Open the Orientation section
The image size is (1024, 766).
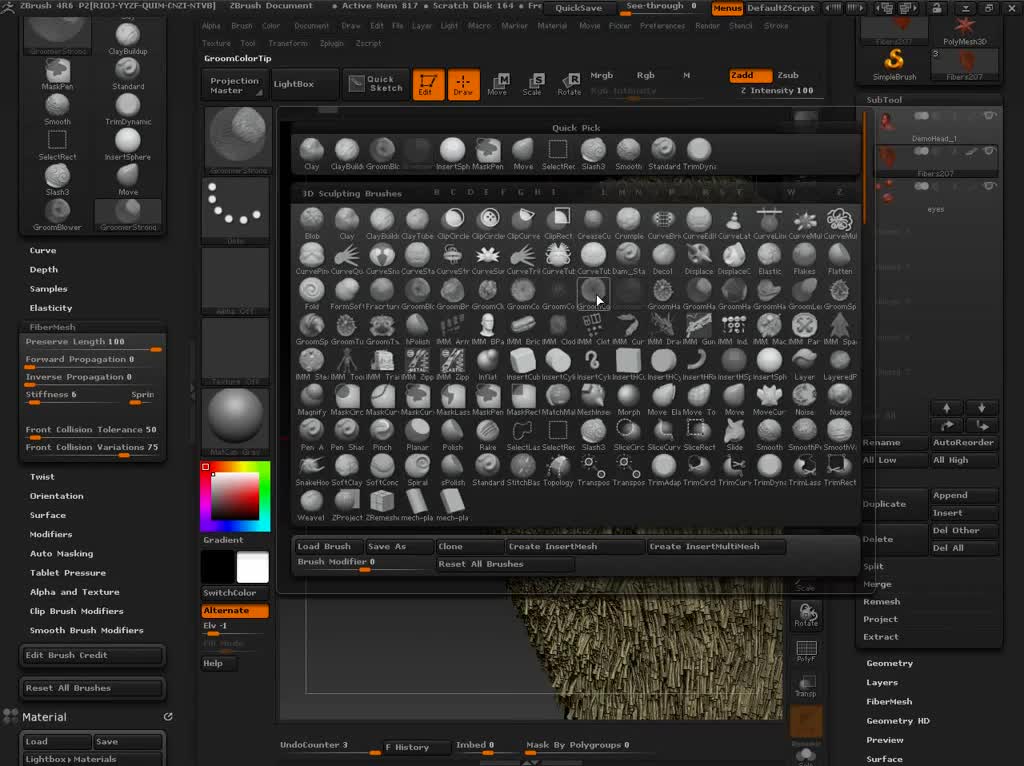point(57,496)
